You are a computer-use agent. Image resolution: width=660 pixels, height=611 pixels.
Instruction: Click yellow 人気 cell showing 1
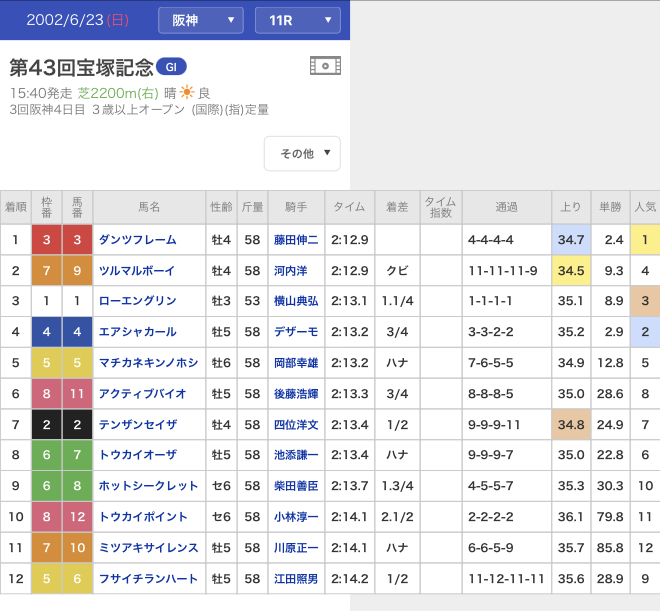tap(645, 240)
